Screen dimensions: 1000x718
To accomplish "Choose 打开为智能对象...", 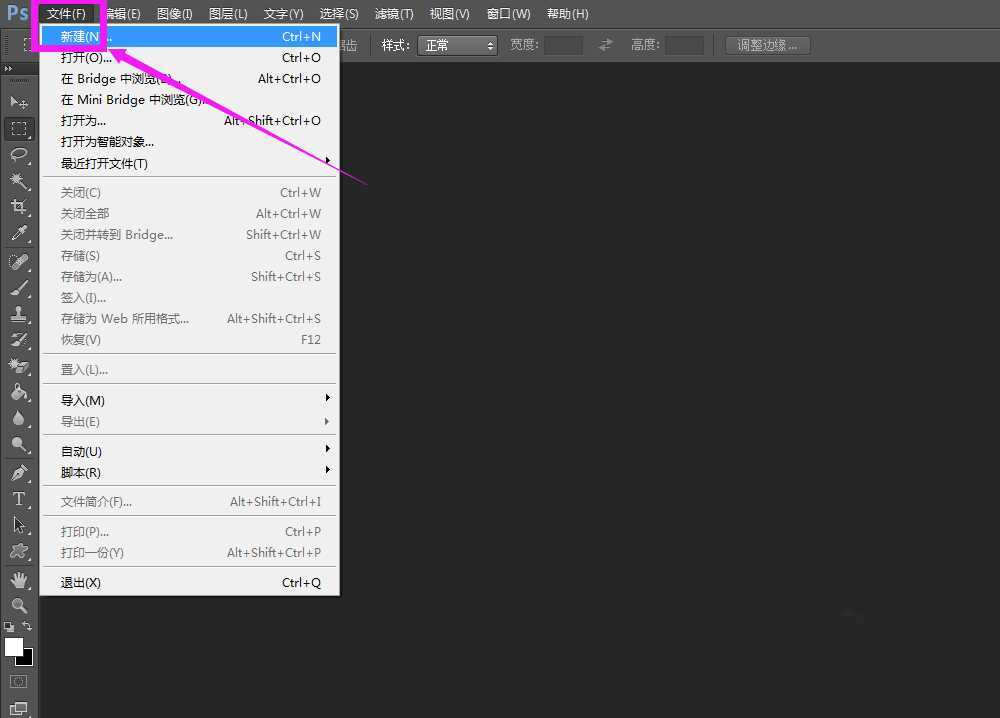I will coord(189,142).
